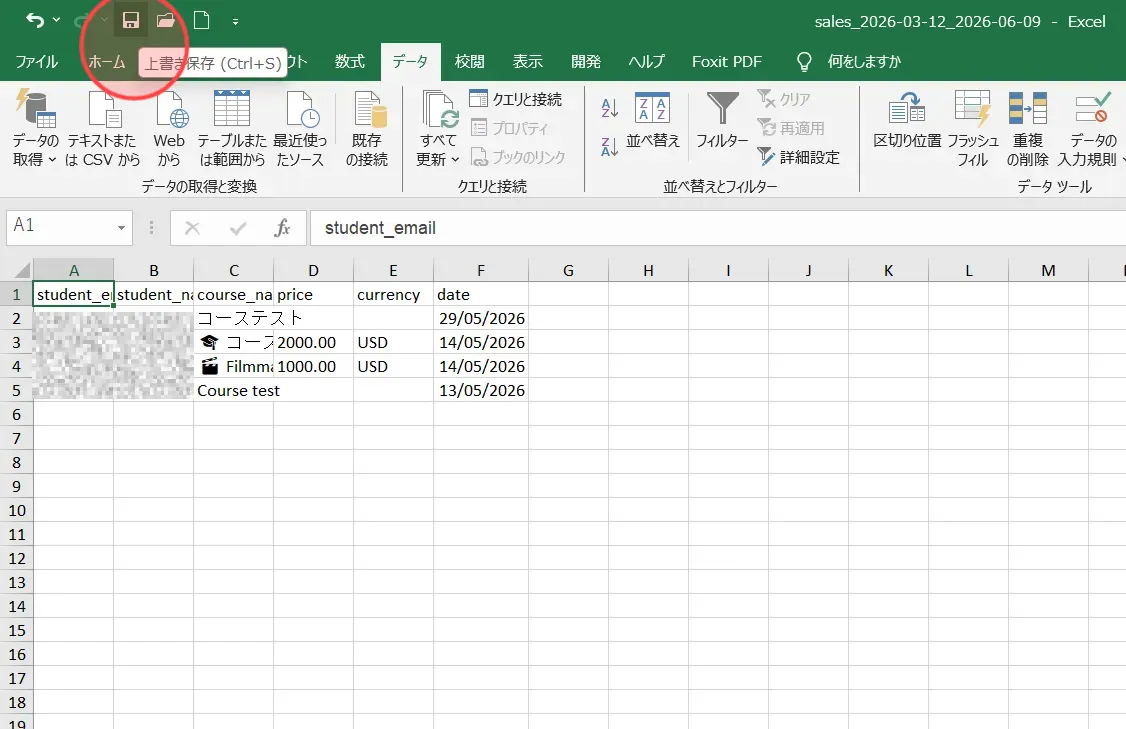Open the Foxit PDF tab
Viewport: 1126px width, 729px height.
727,62
